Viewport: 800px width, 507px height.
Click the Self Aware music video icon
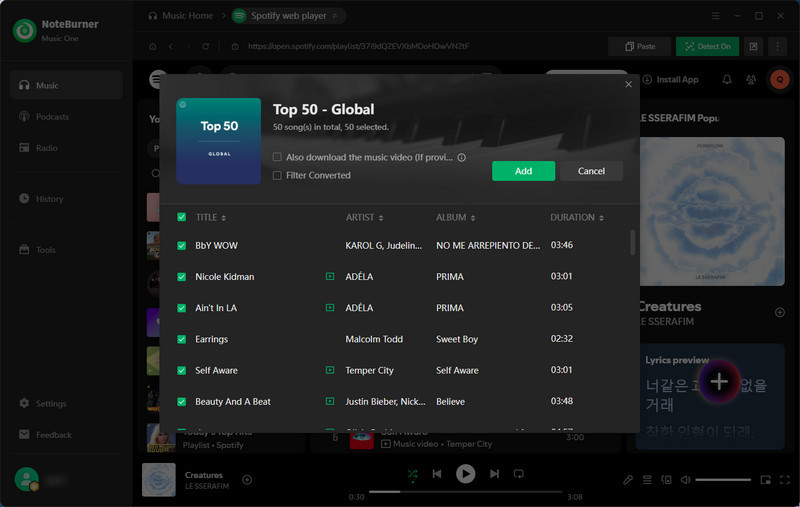click(330, 370)
